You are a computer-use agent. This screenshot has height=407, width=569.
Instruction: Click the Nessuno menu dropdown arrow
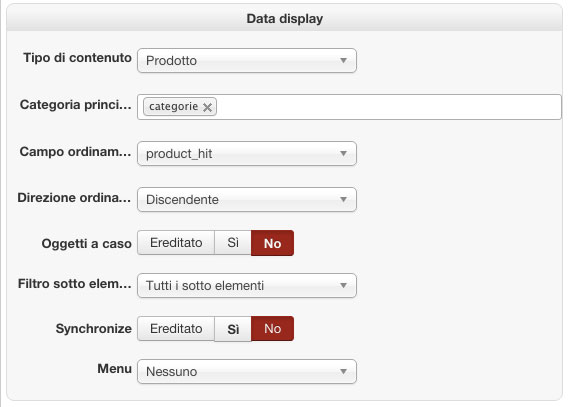(343, 371)
